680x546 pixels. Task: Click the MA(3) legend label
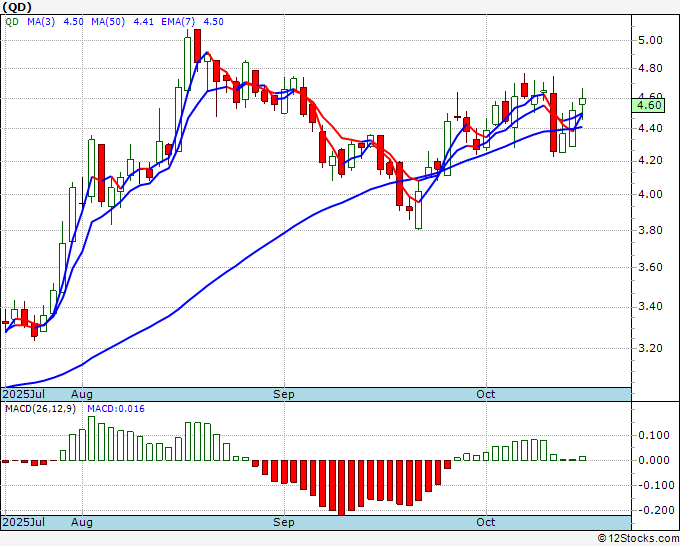[41, 22]
